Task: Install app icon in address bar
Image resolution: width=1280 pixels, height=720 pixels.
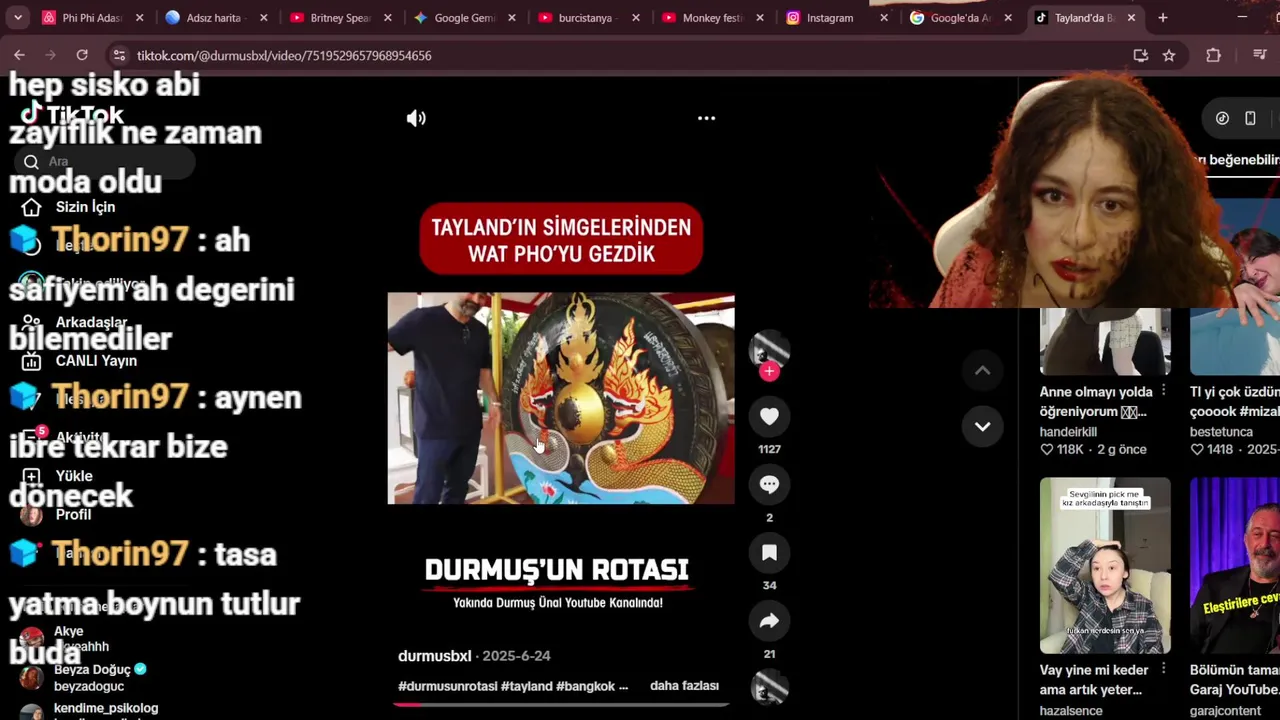Action: (x=1141, y=55)
